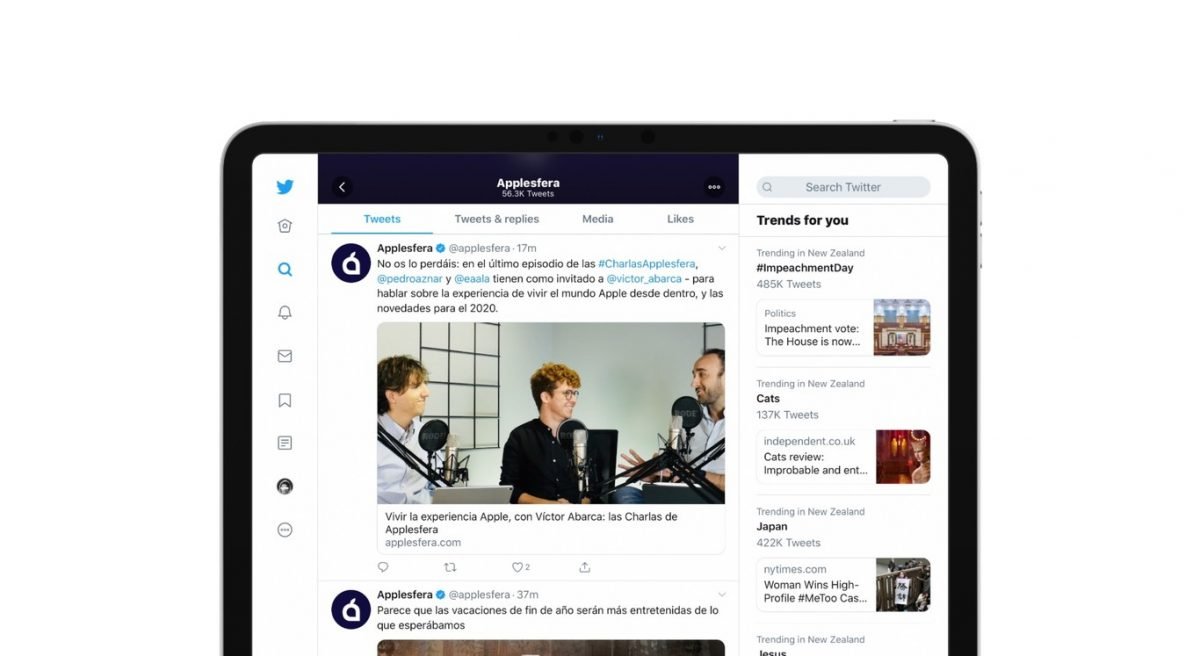This screenshot has width=1200, height=656.
Task: Open the #CharlasApplesfera hashtag
Action: (646, 263)
